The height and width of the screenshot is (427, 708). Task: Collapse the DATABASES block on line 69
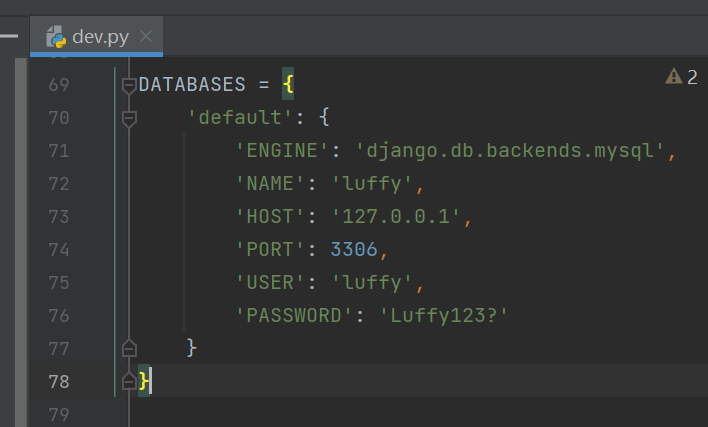pyautogui.click(x=128, y=85)
